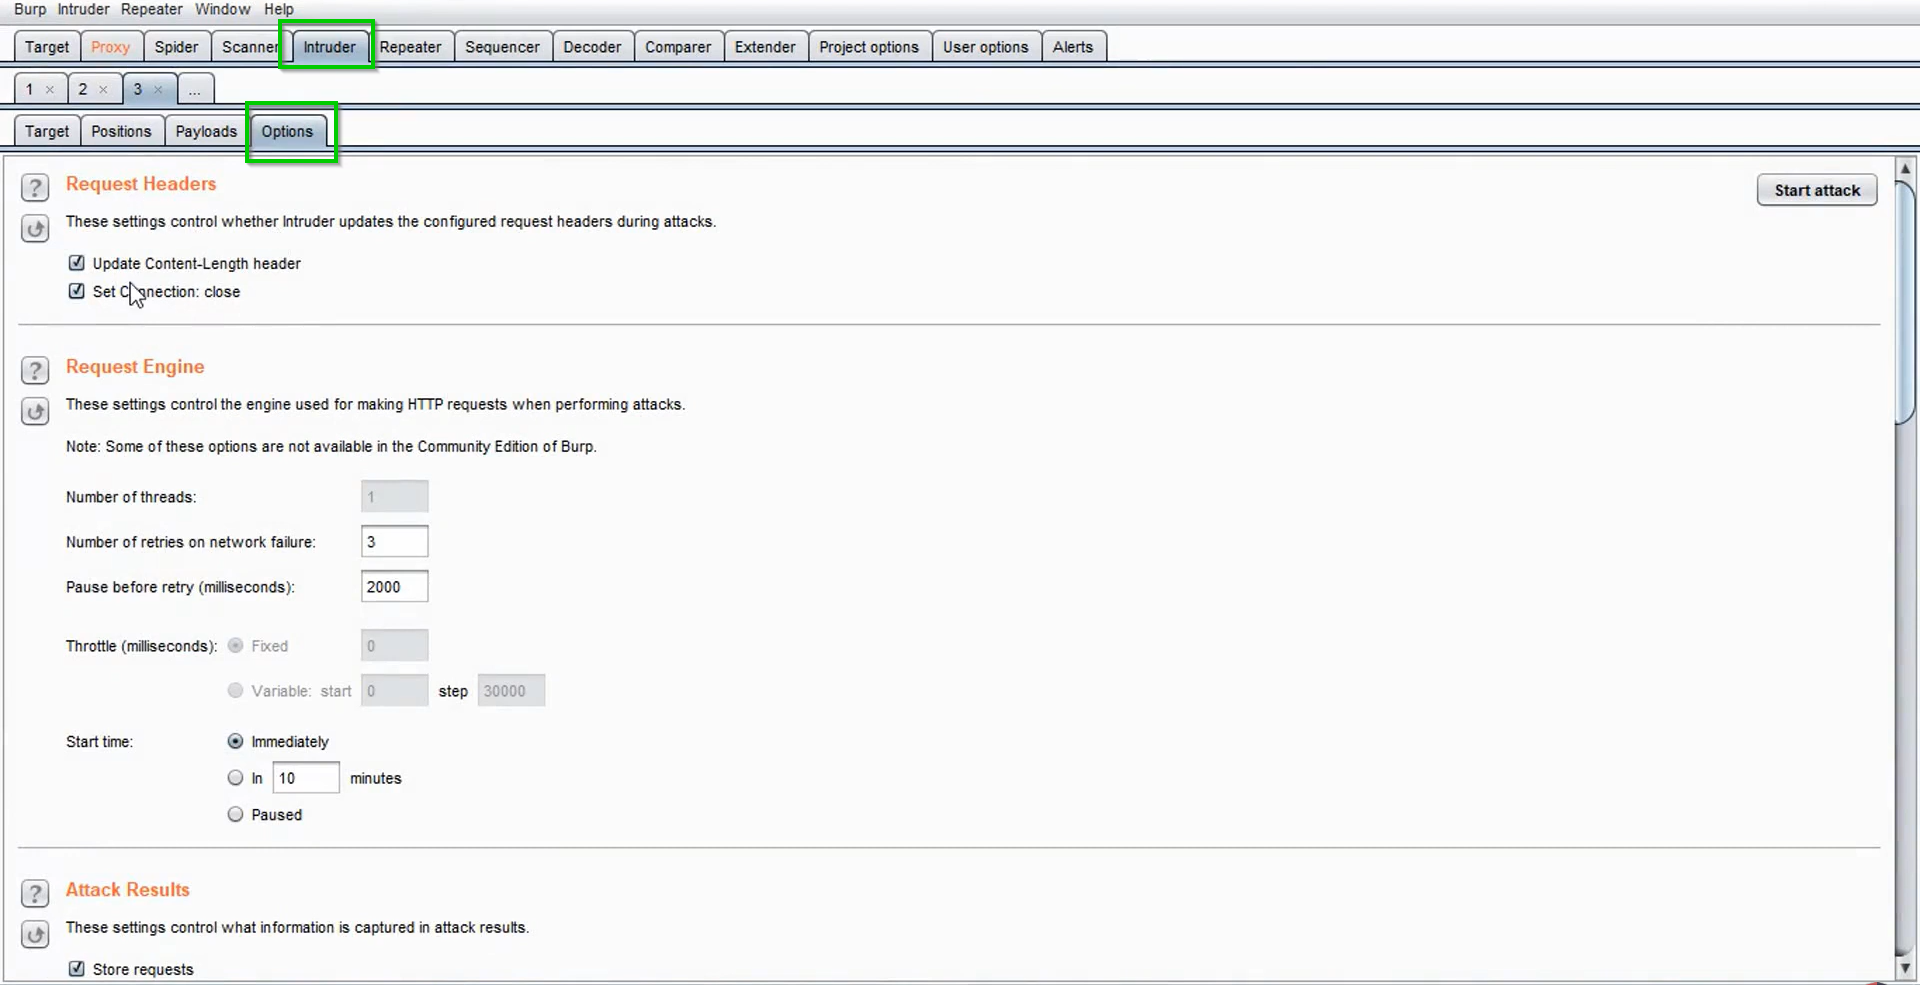Disable Set Connection: close option

[x=77, y=291]
